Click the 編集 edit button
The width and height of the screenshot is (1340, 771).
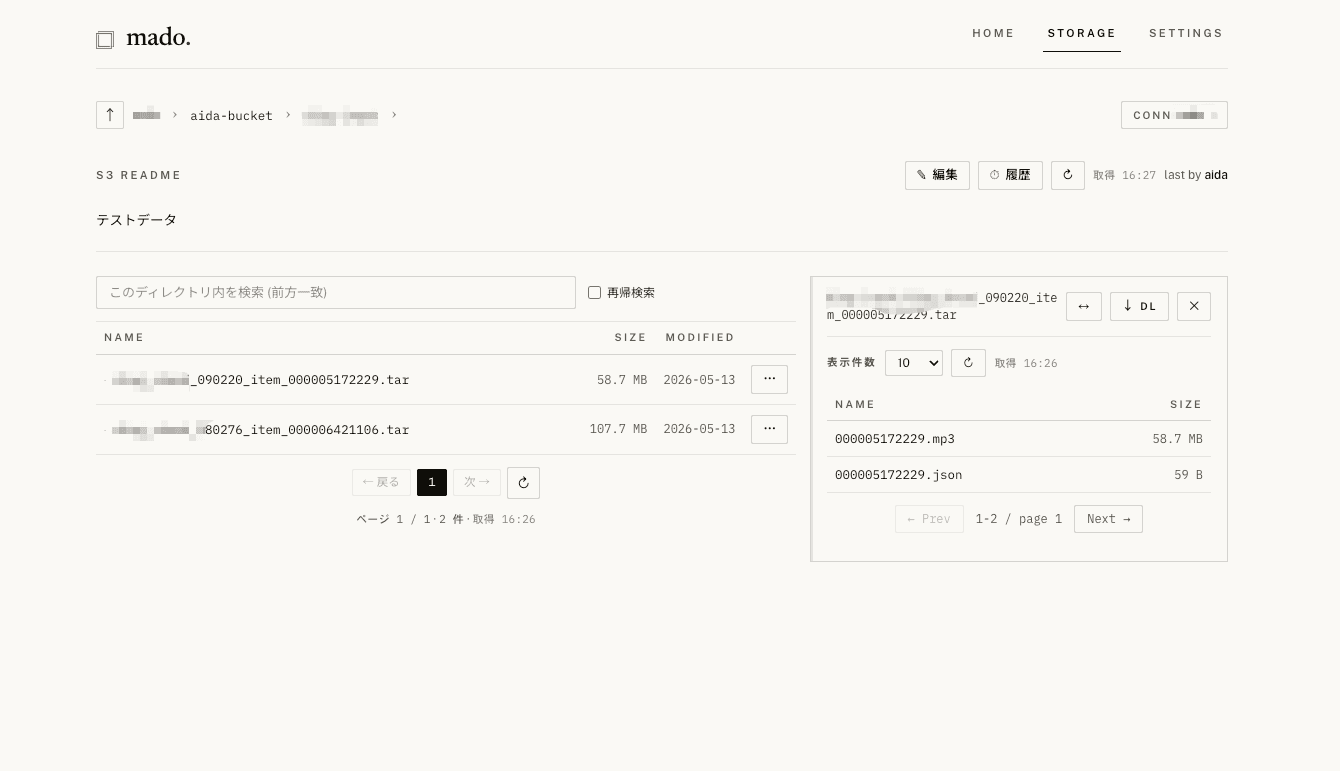point(937,175)
